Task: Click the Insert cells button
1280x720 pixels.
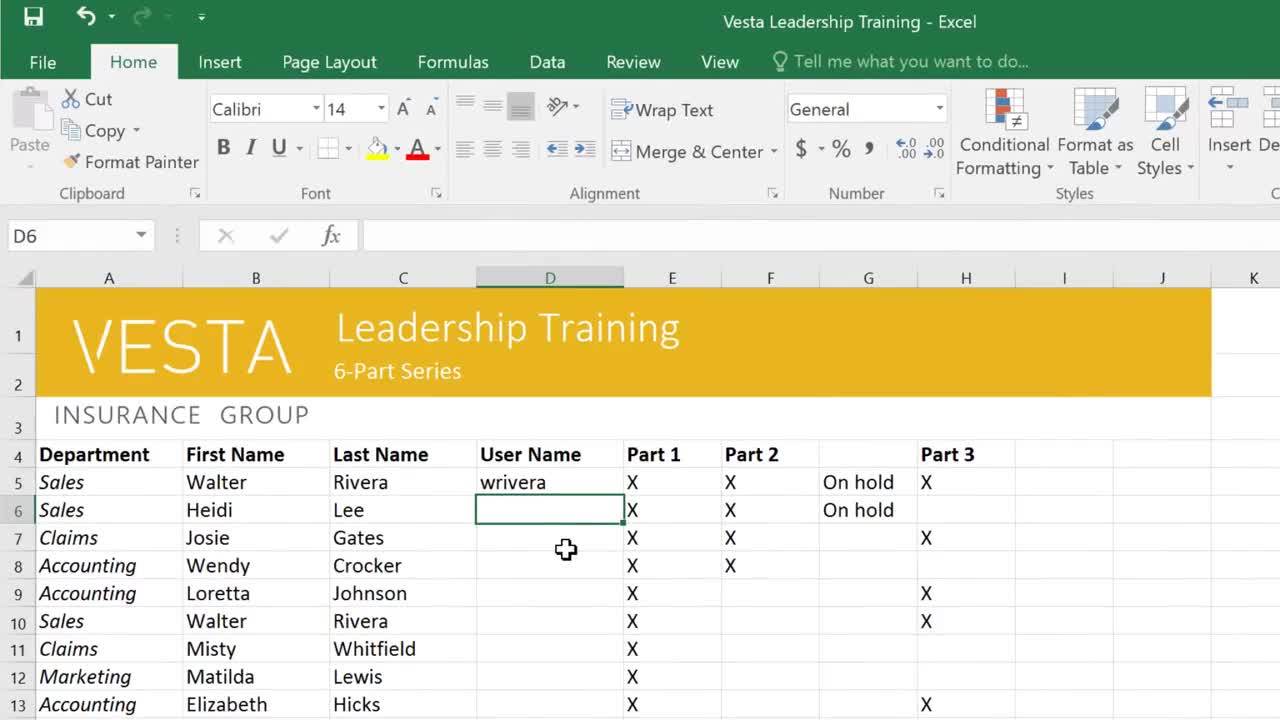Action: [x=1229, y=133]
